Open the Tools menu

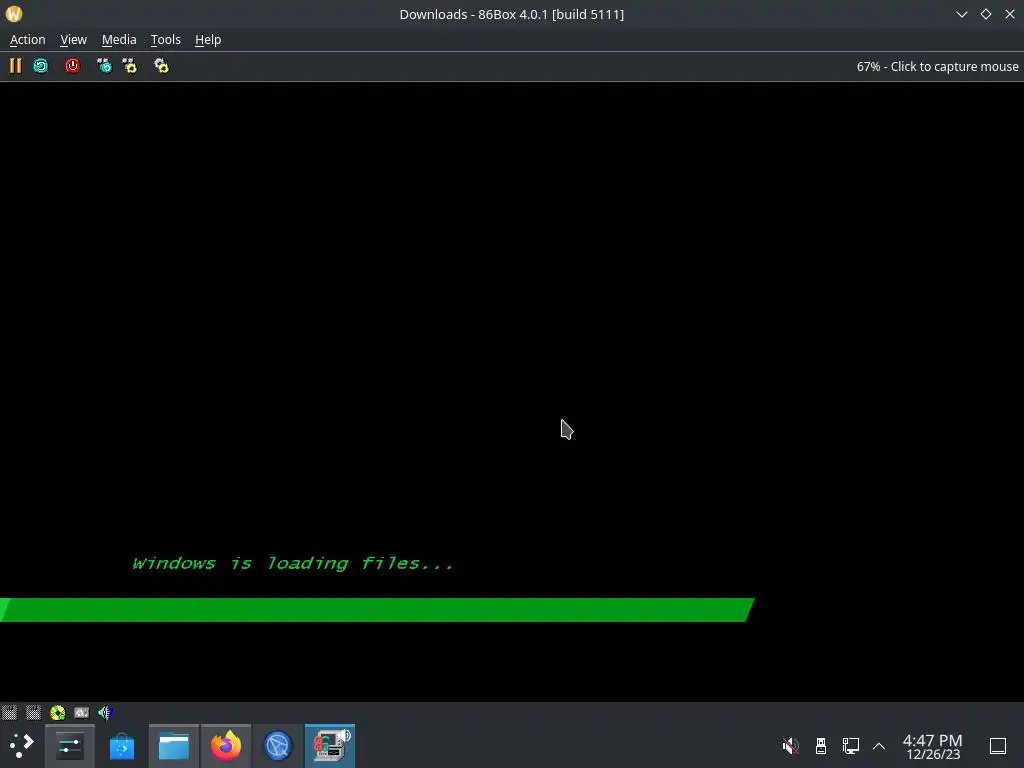(165, 40)
